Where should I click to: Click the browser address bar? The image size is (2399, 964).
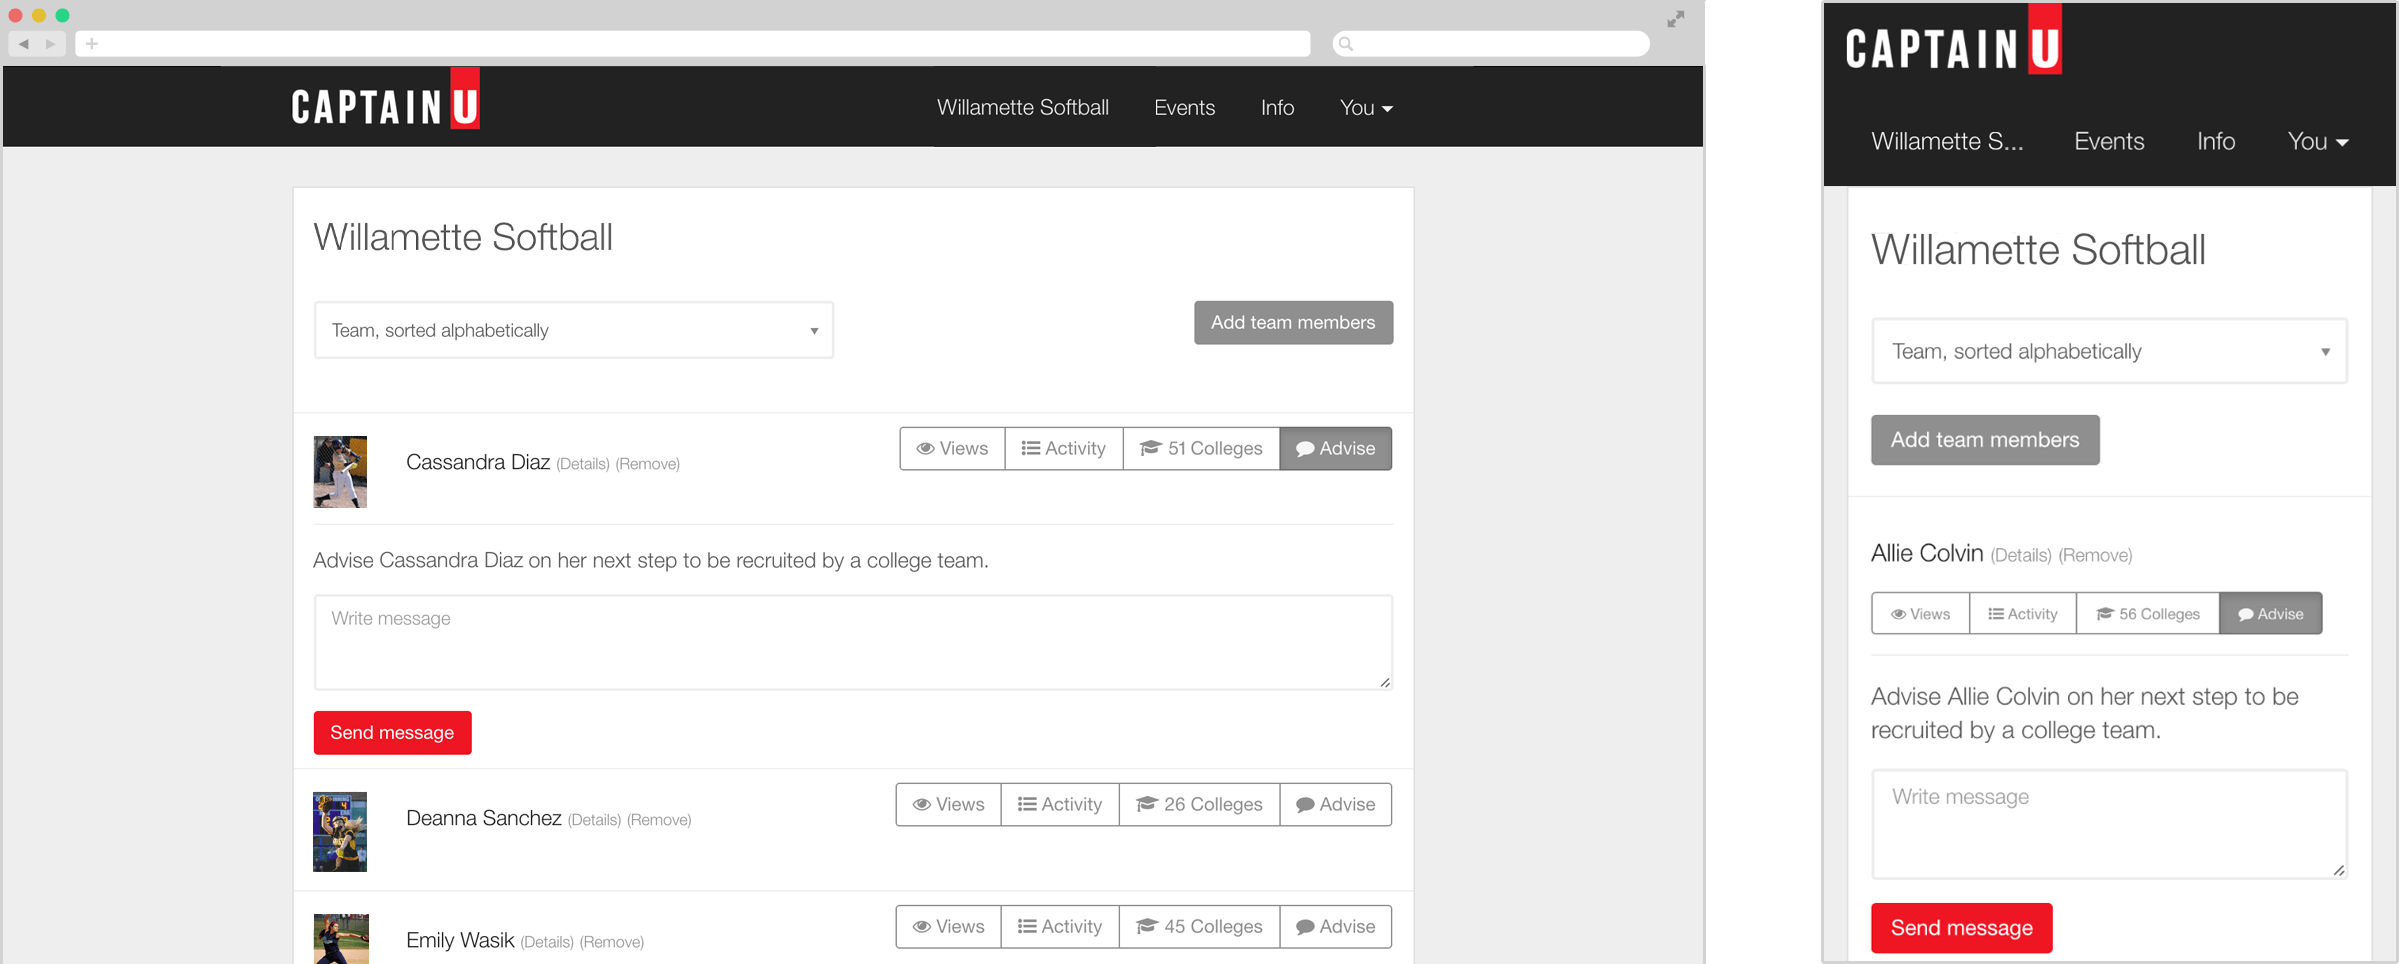click(x=693, y=43)
